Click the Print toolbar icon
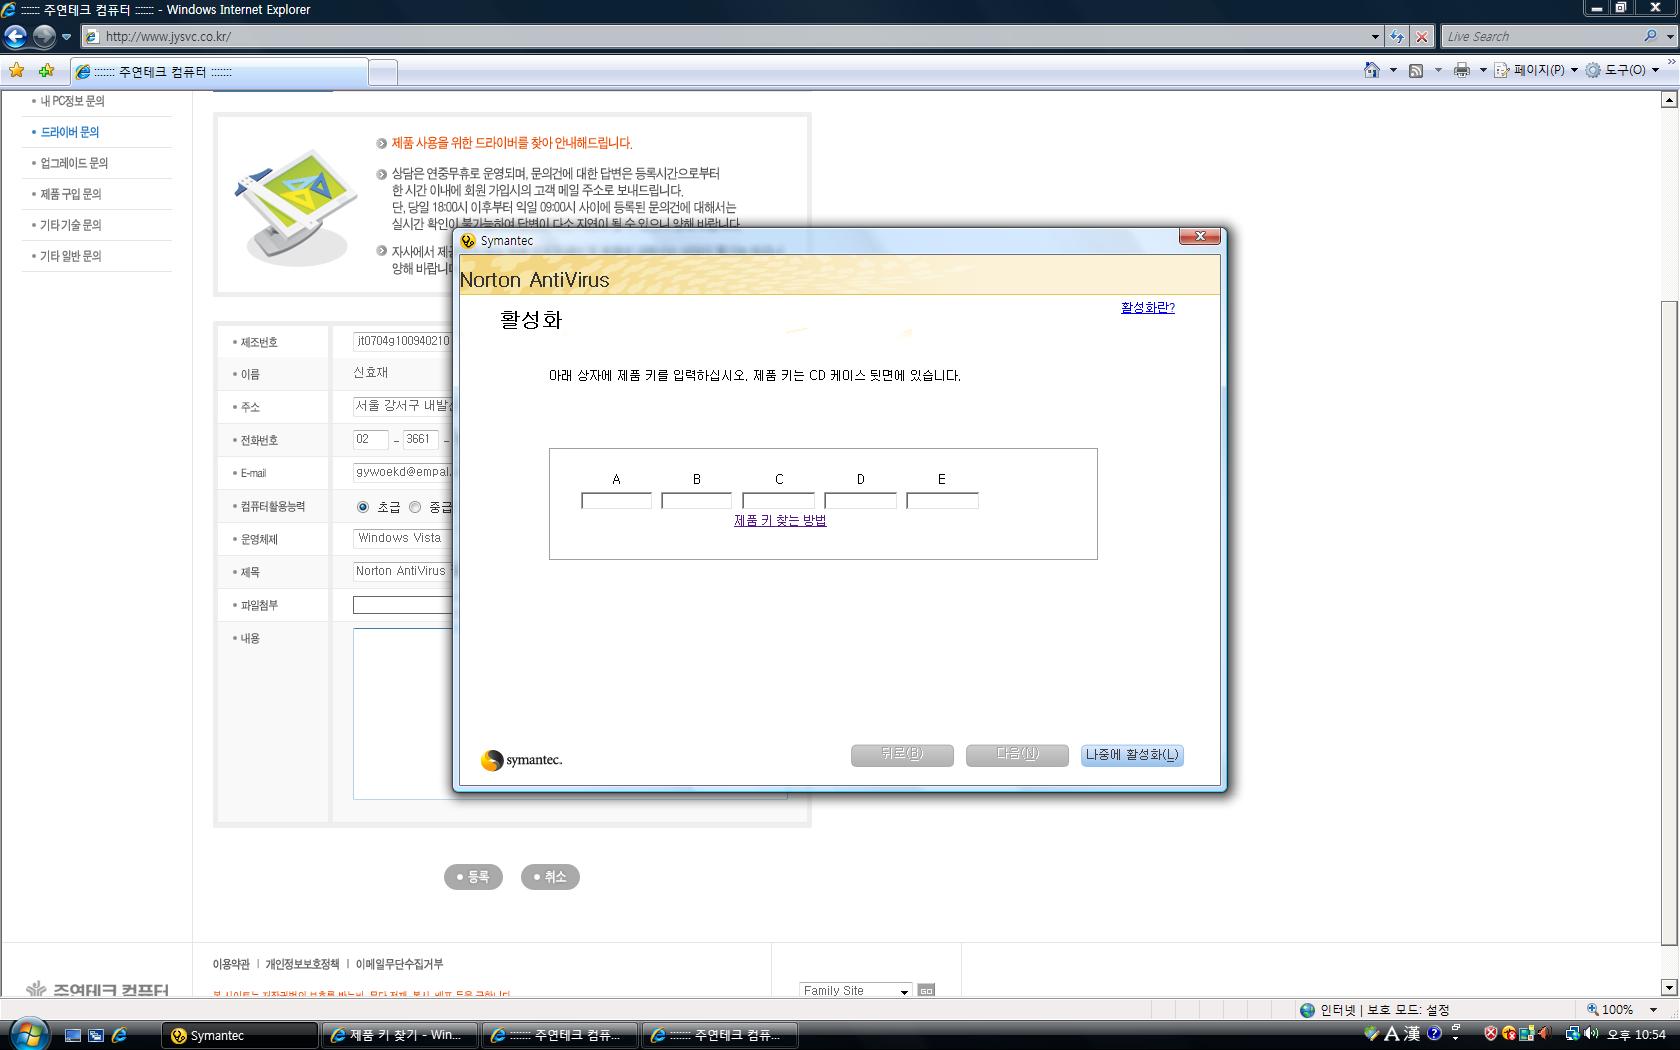The width and height of the screenshot is (1680, 1050). tap(1462, 70)
